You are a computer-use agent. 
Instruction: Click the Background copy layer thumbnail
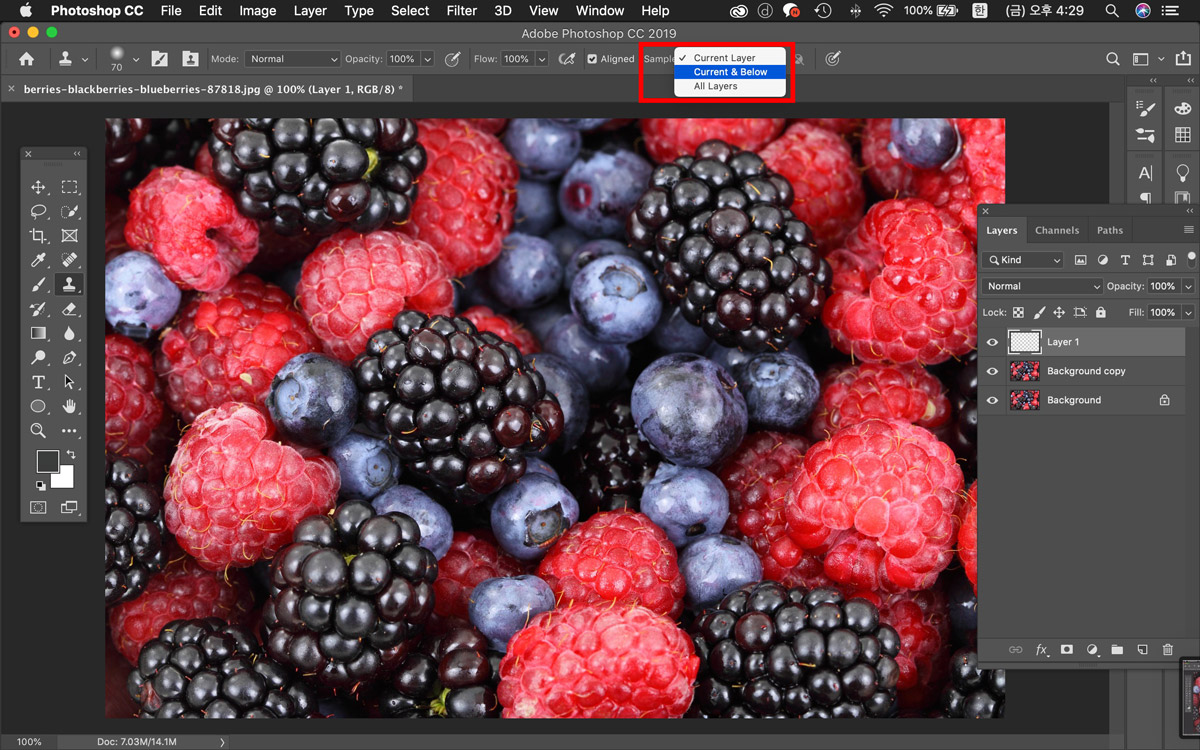click(x=1025, y=371)
